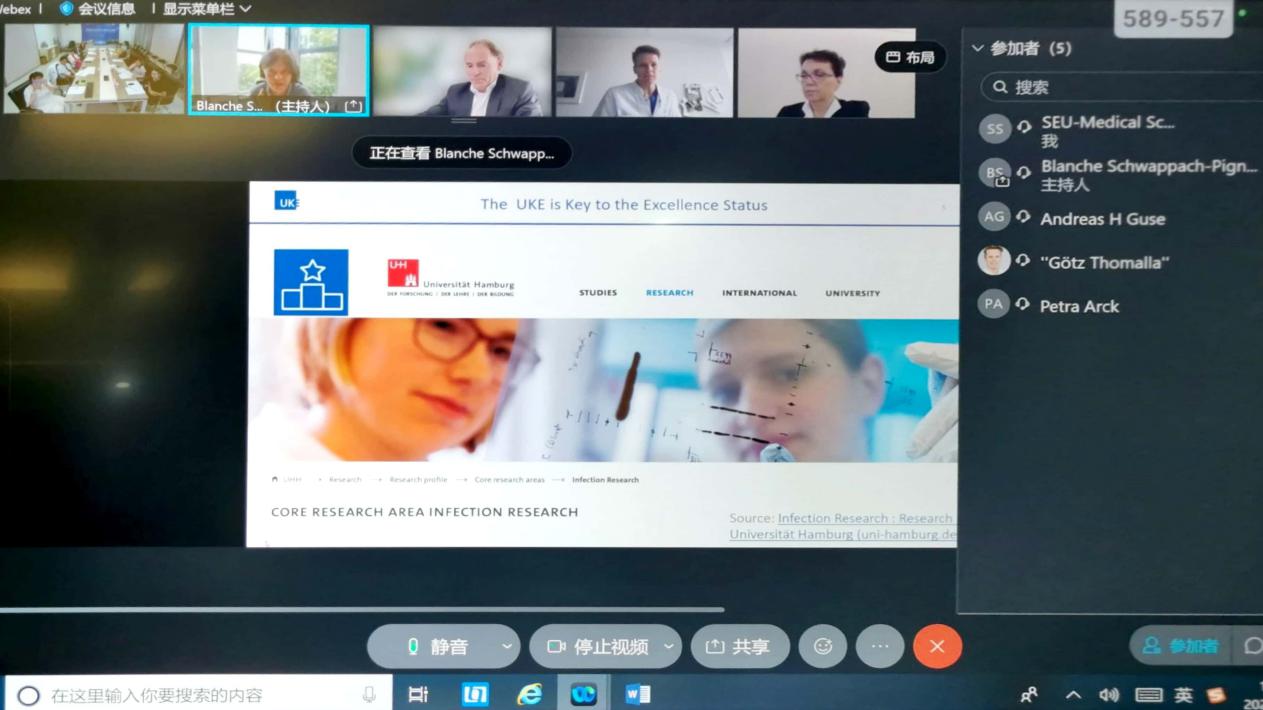Expand audio options arrow beside 静音
This screenshot has width=1263, height=710.
[x=507, y=647]
